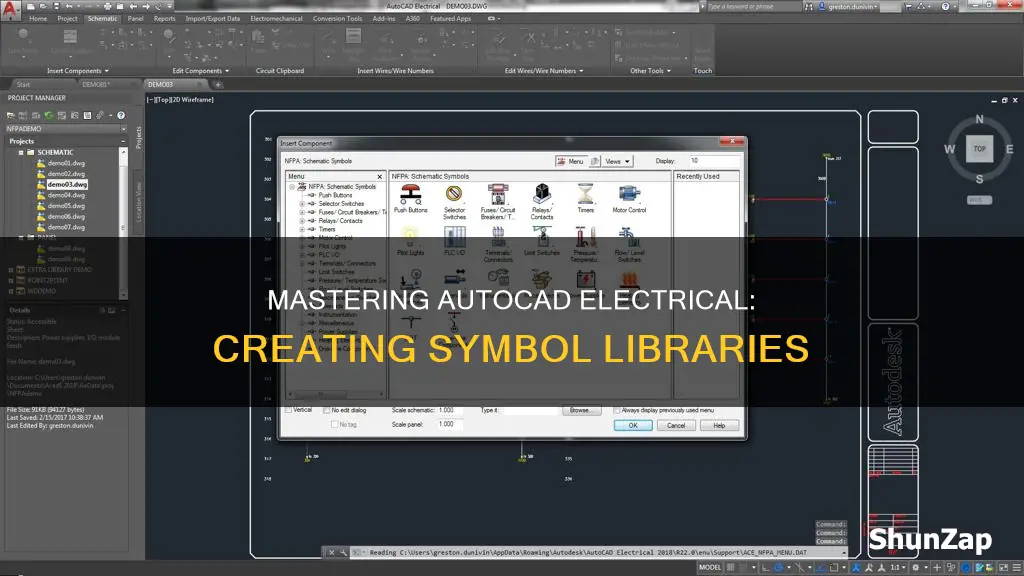This screenshot has height=576, width=1024.
Task: Select Push Buttons in Menu tree
Action: tap(335, 195)
